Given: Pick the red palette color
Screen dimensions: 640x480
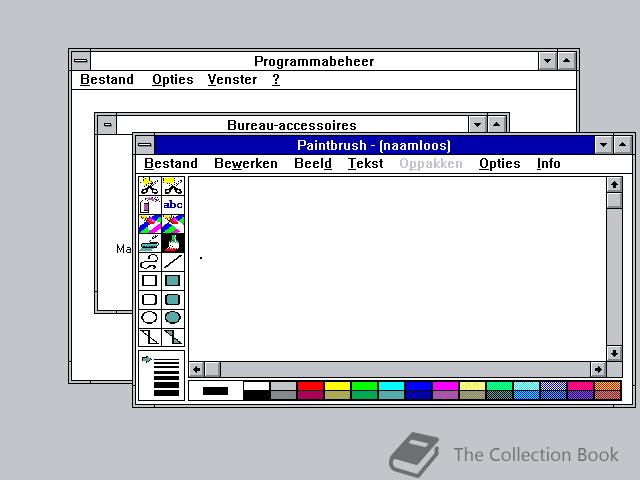Looking at the screenshot, I should click(311, 386).
